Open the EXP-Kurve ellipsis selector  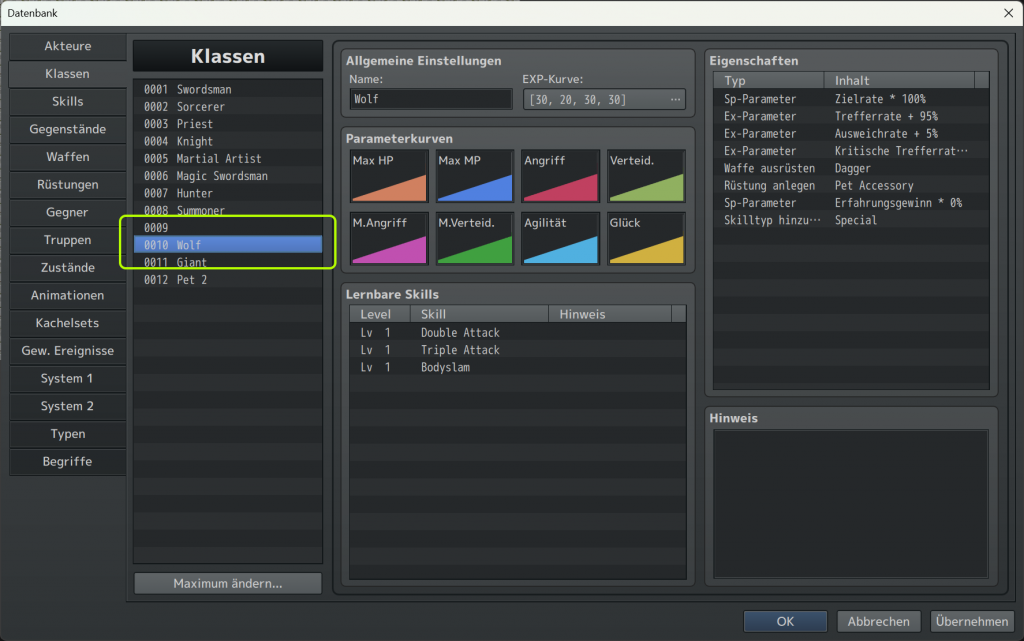click(675, 100)
